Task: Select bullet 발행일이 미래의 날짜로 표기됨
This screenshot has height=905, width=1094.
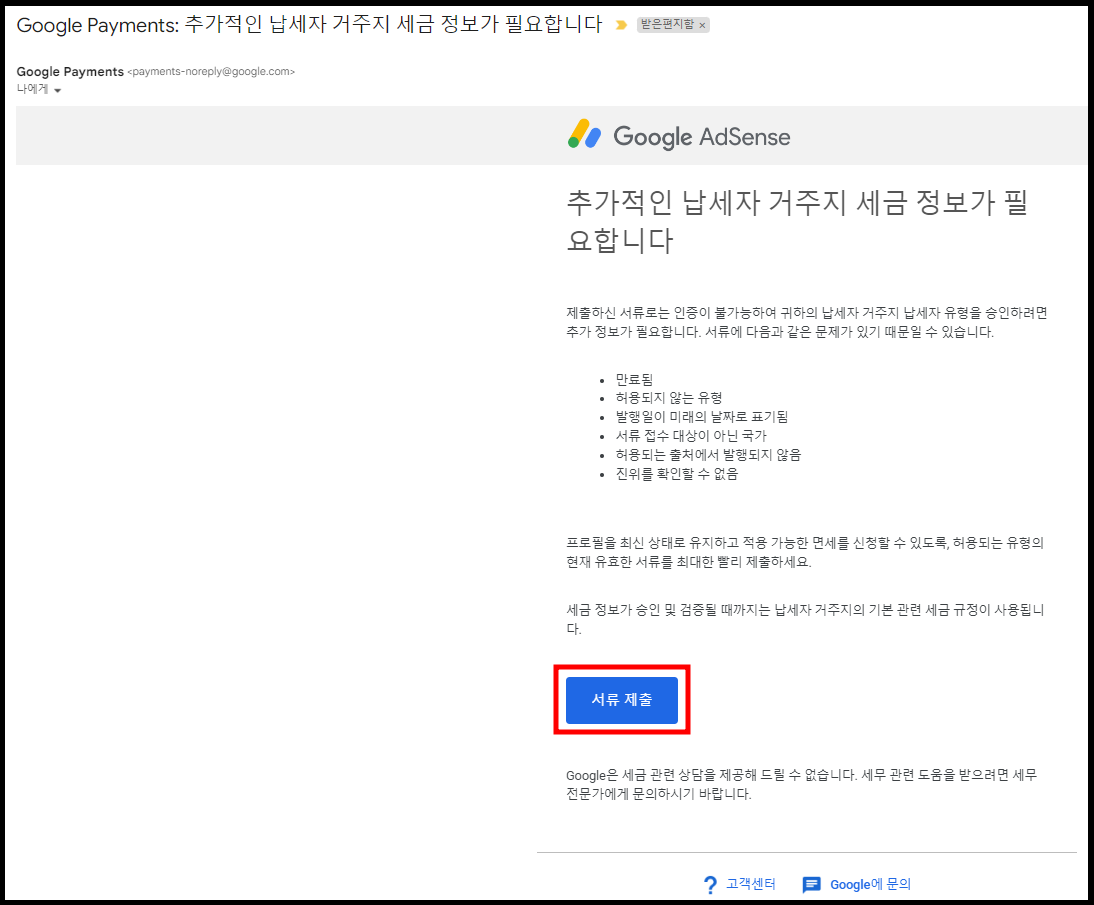Action: tap(701, 417)
